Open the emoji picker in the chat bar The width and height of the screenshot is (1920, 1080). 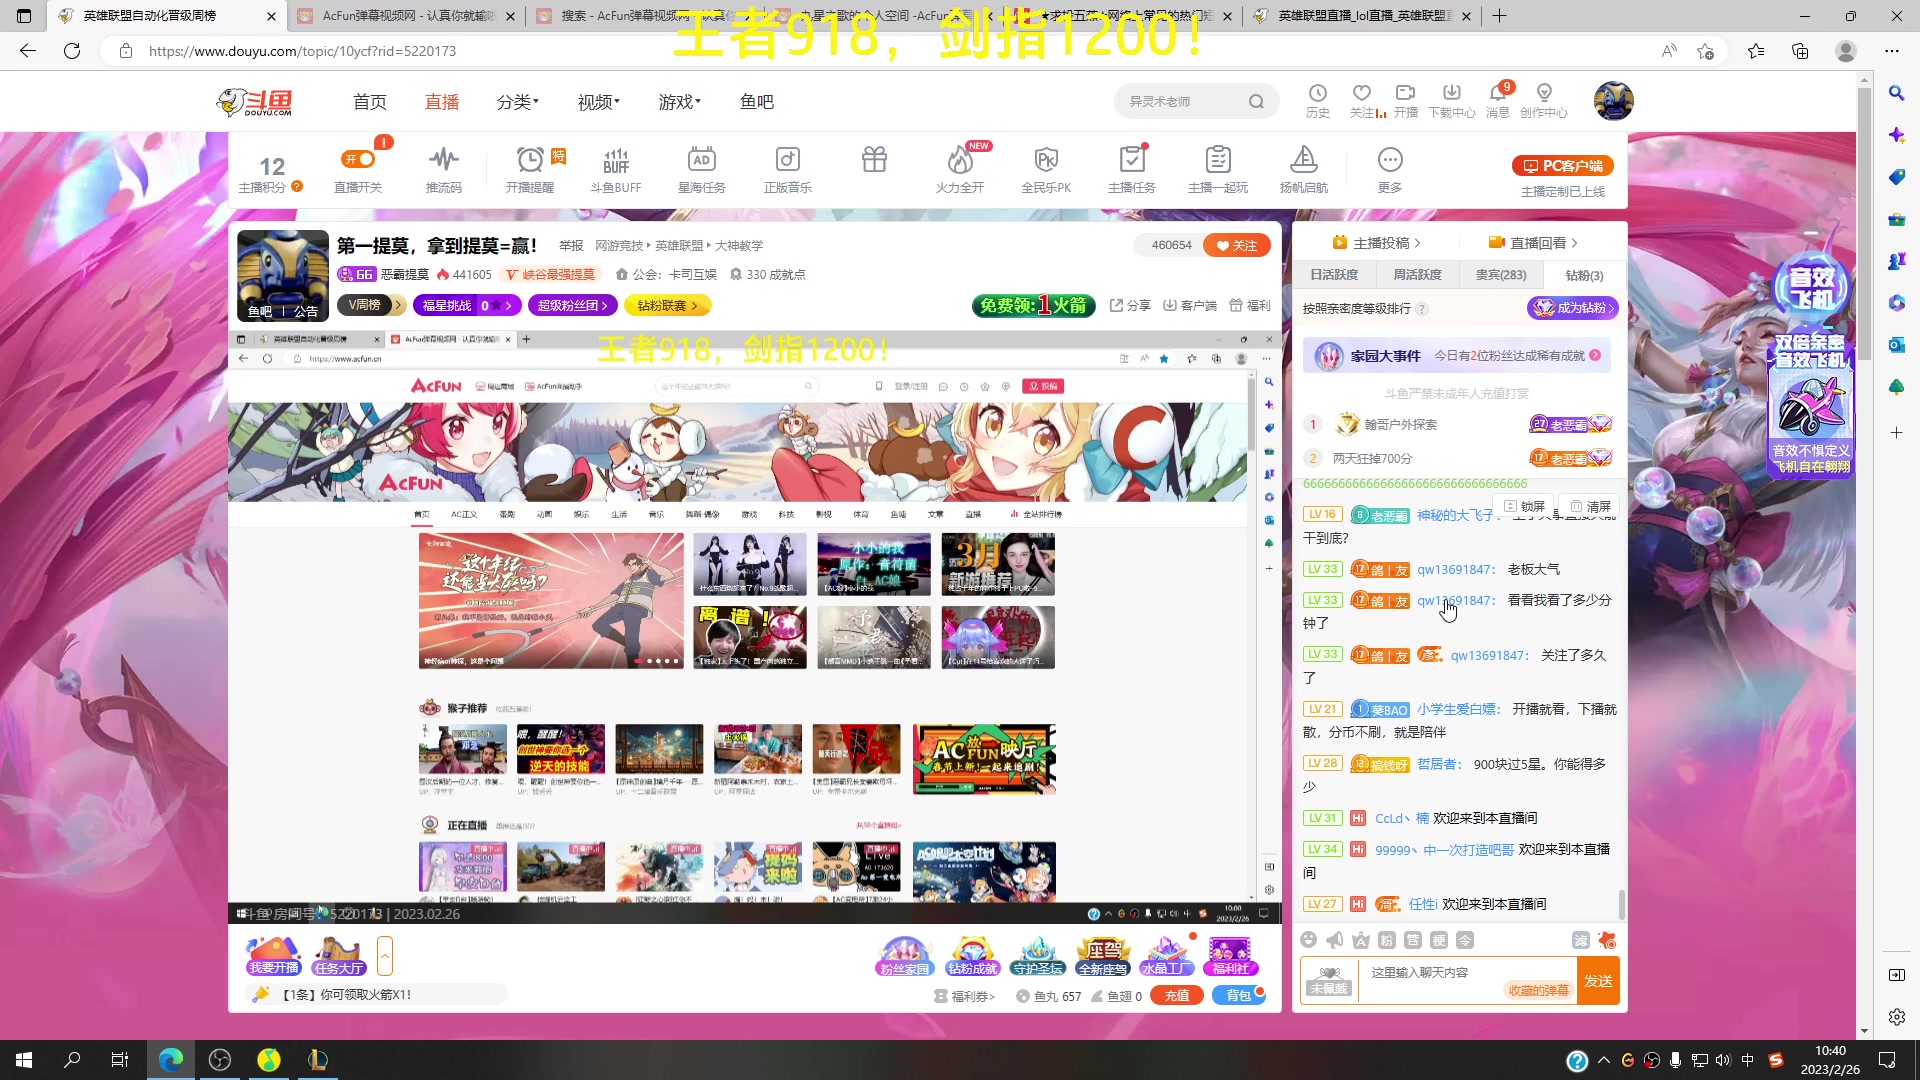click(x=1308, y=940)
